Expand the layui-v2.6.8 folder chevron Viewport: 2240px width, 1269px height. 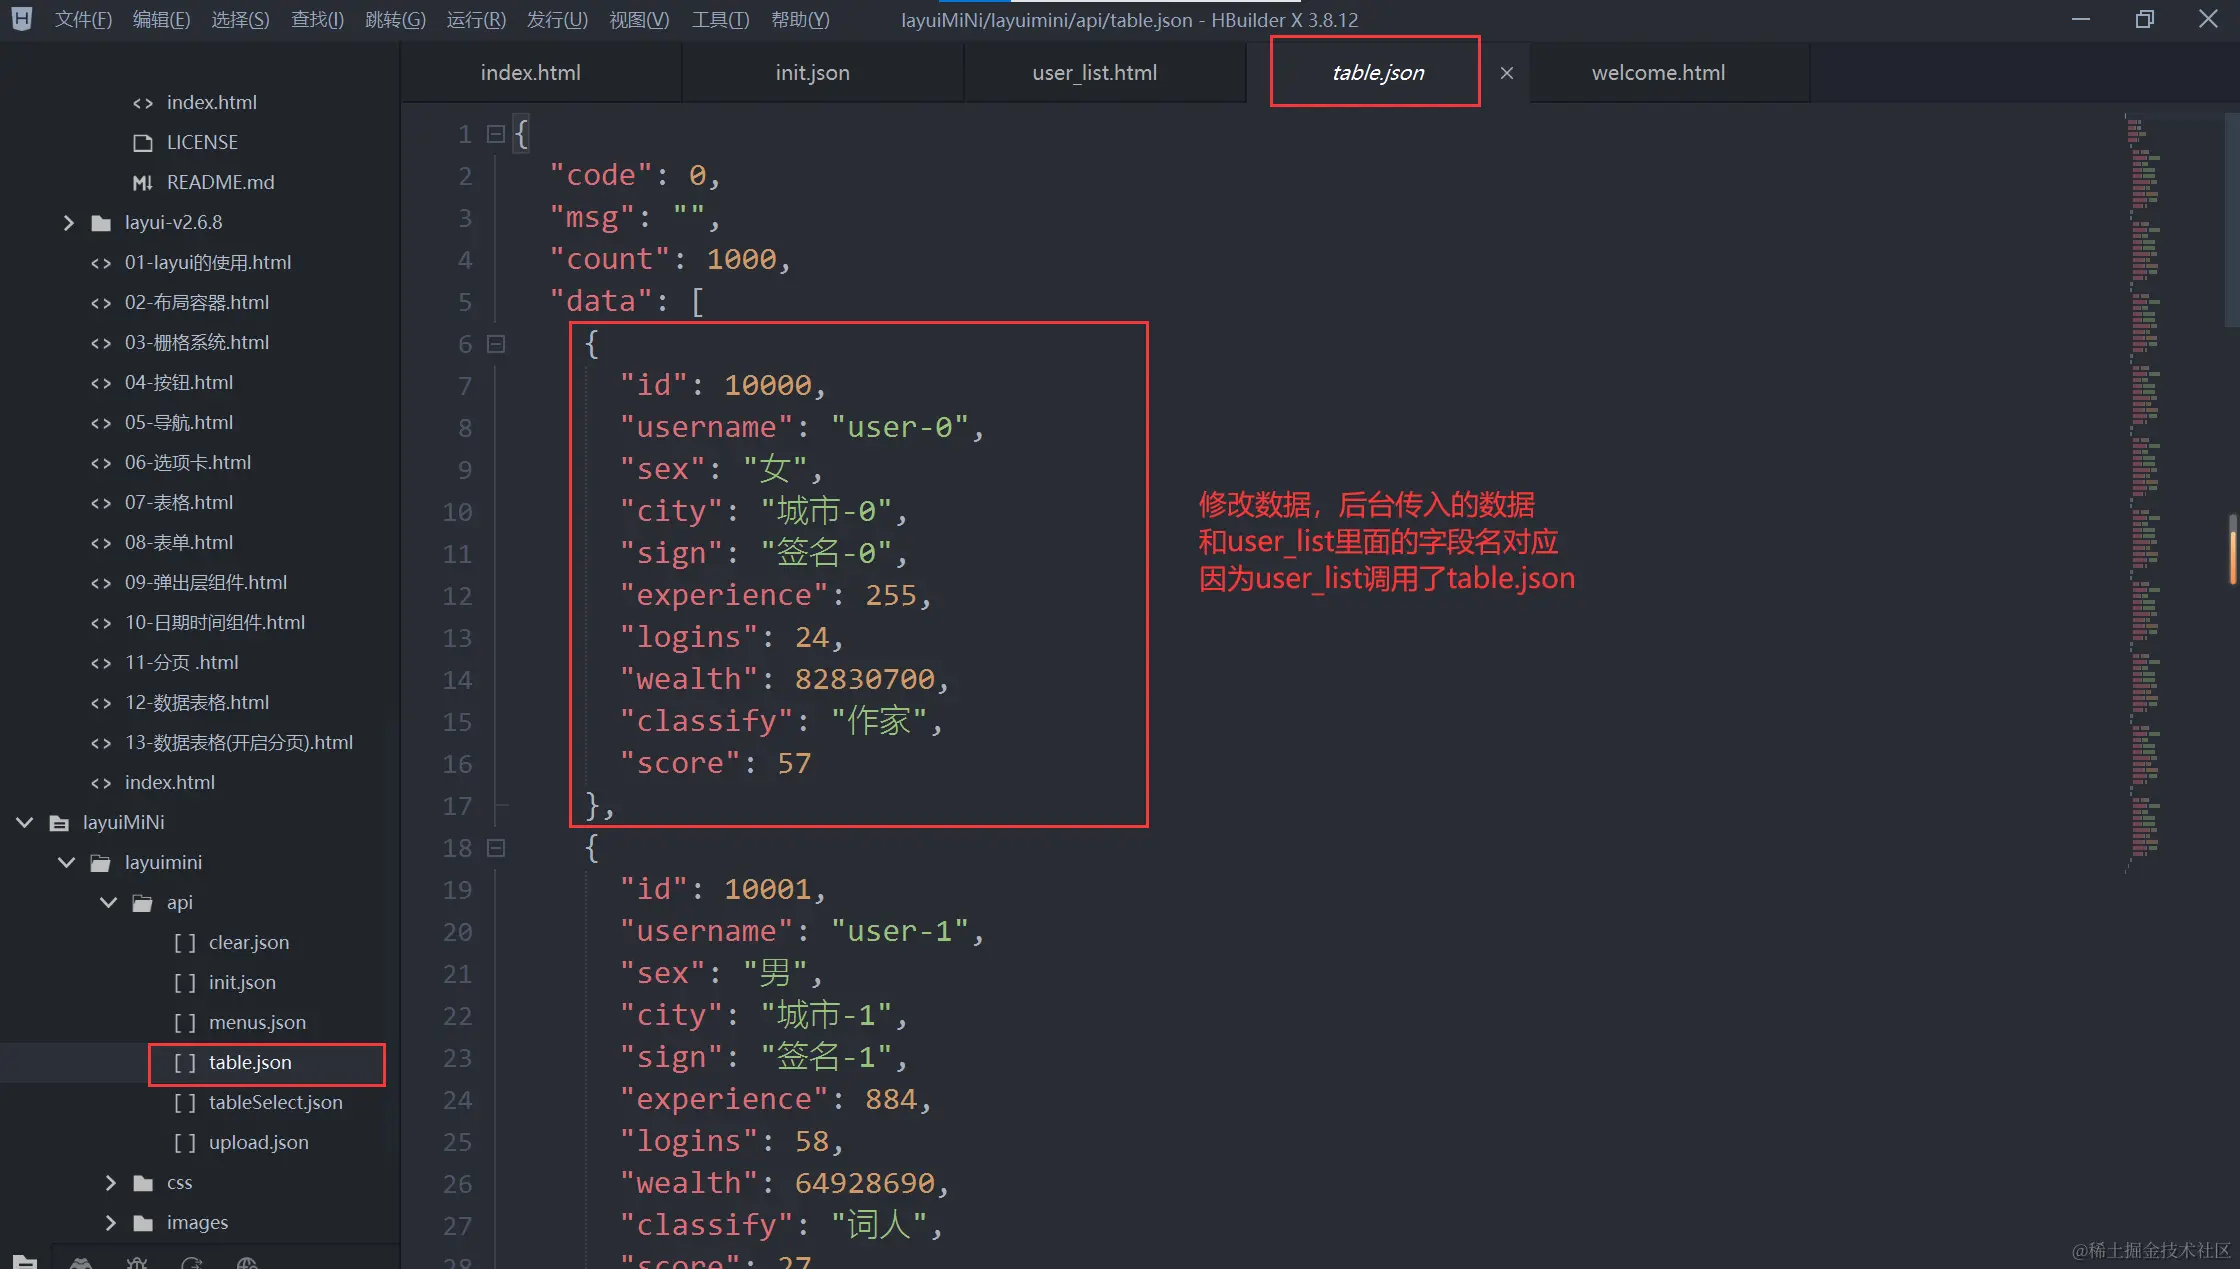tap(68, 223)
